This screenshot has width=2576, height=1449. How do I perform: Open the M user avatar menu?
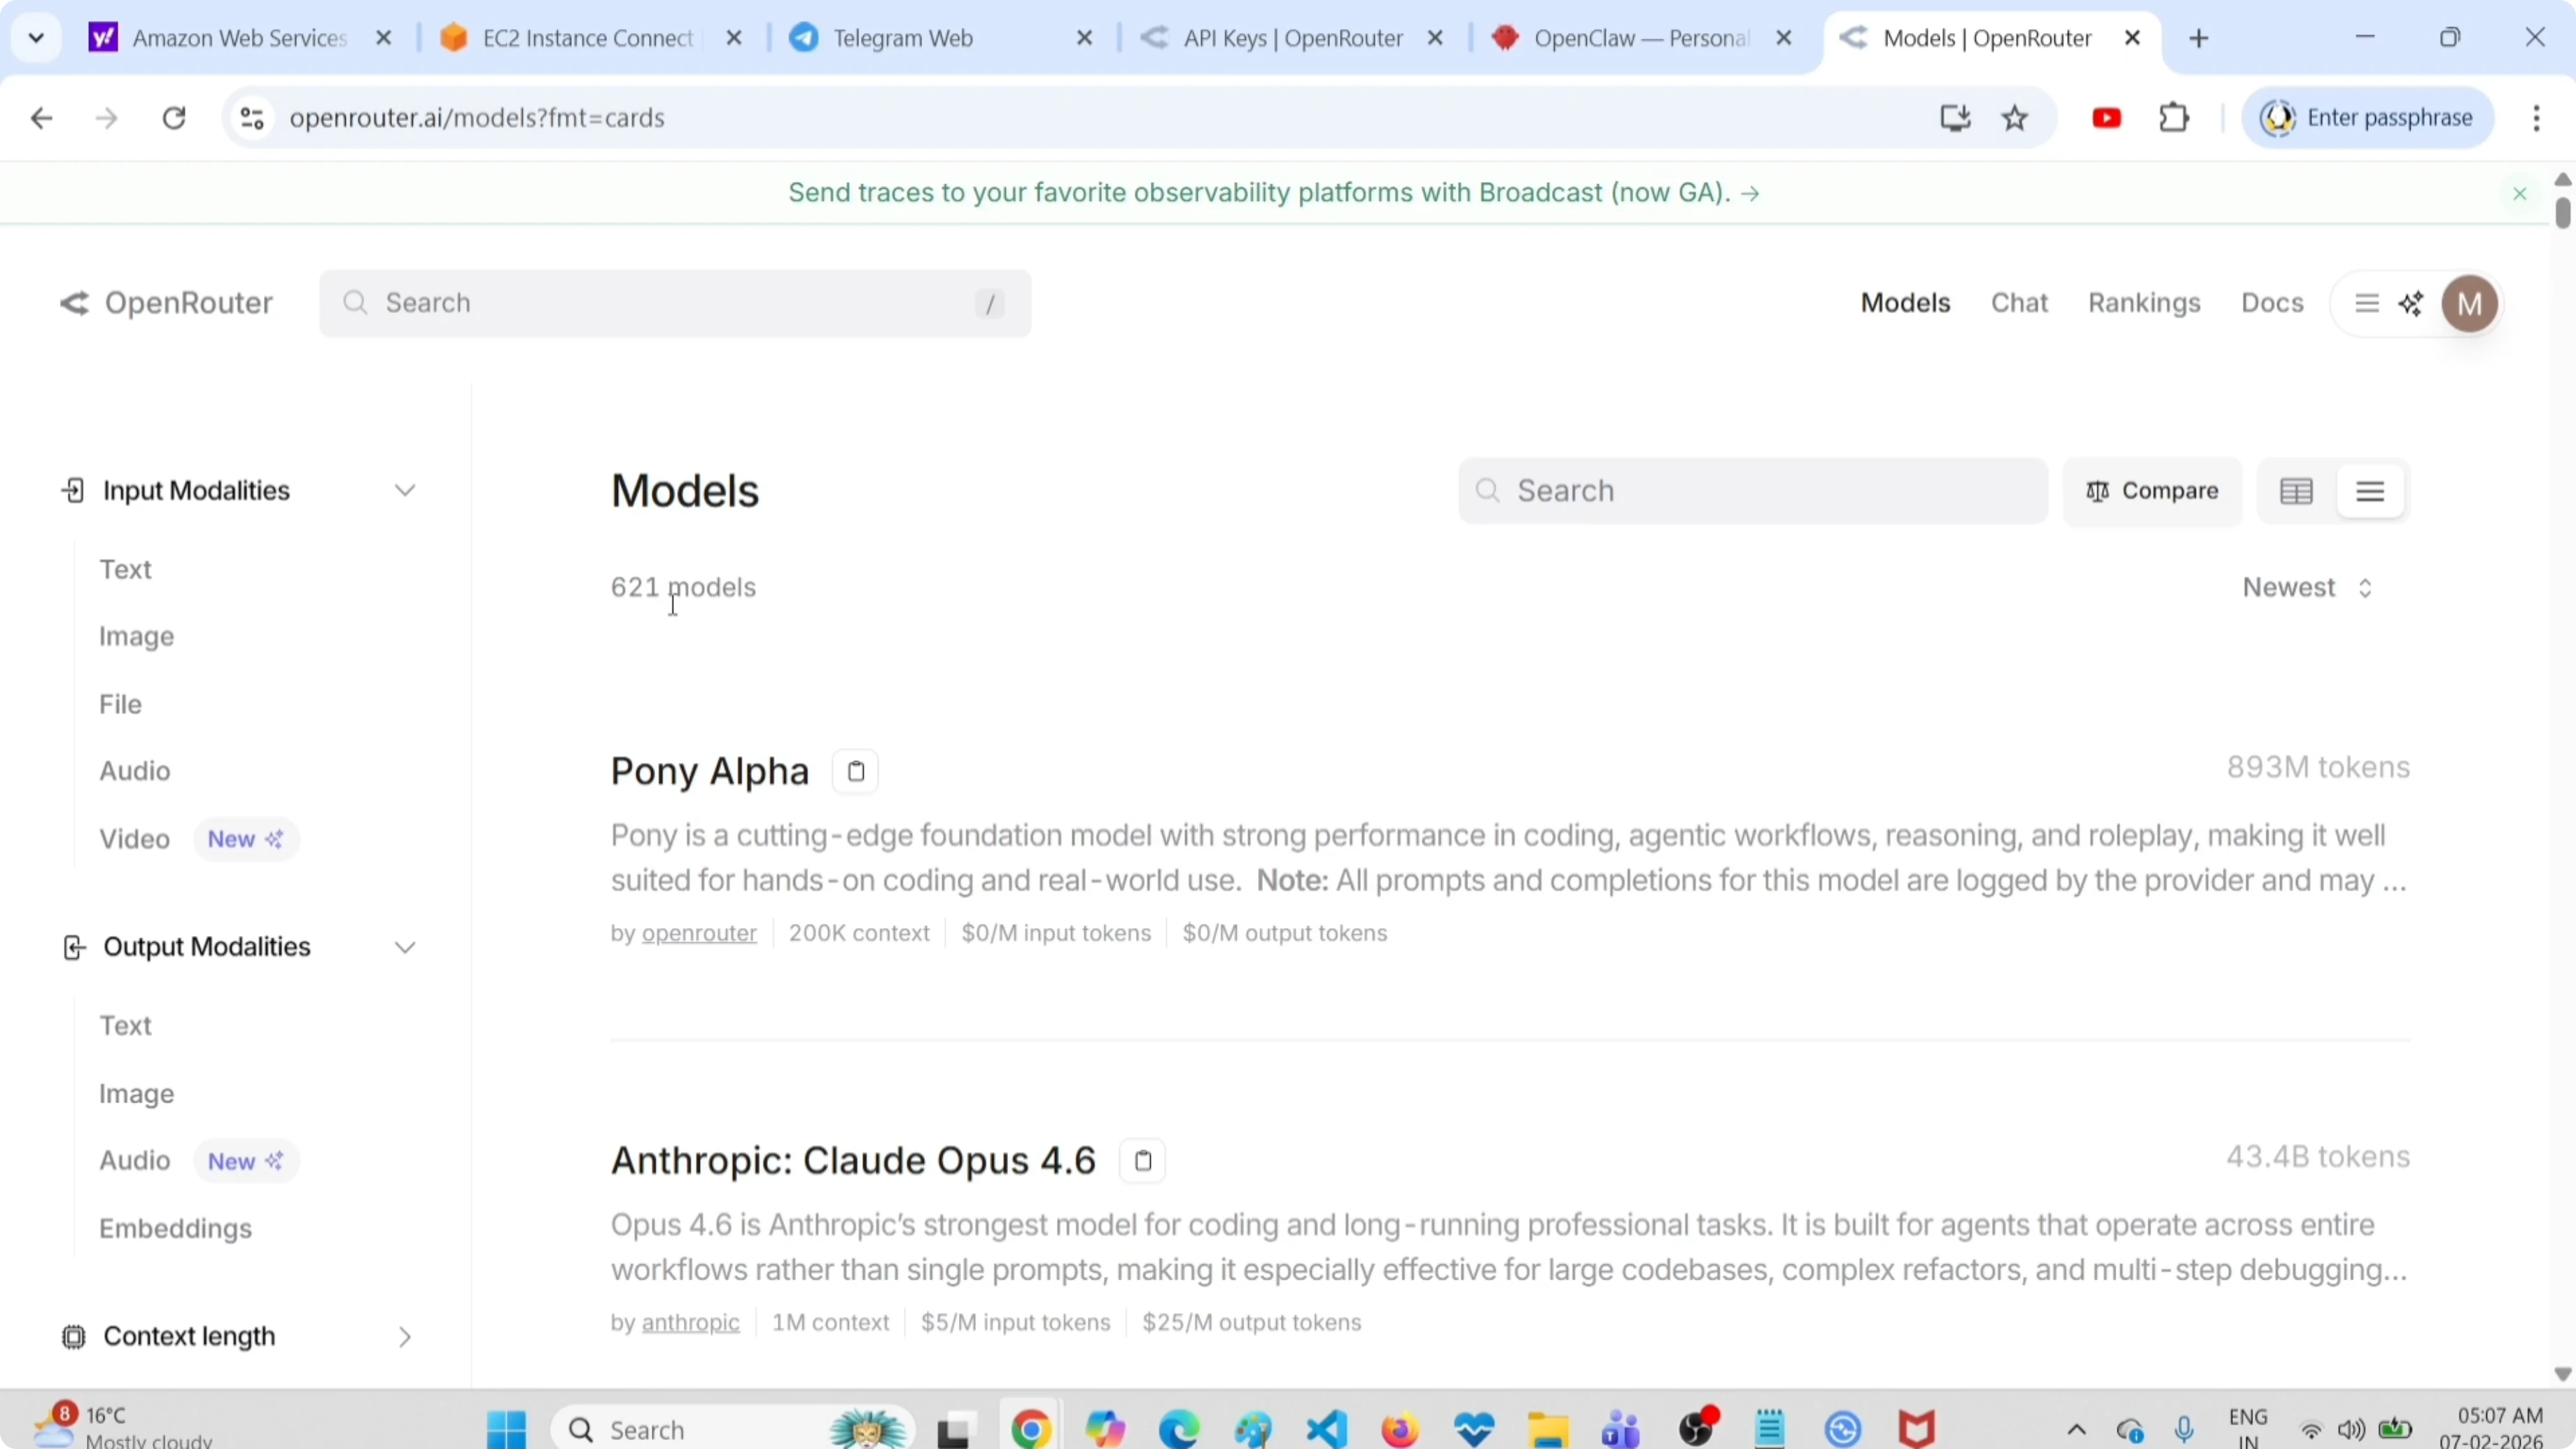click(2470, 303)
